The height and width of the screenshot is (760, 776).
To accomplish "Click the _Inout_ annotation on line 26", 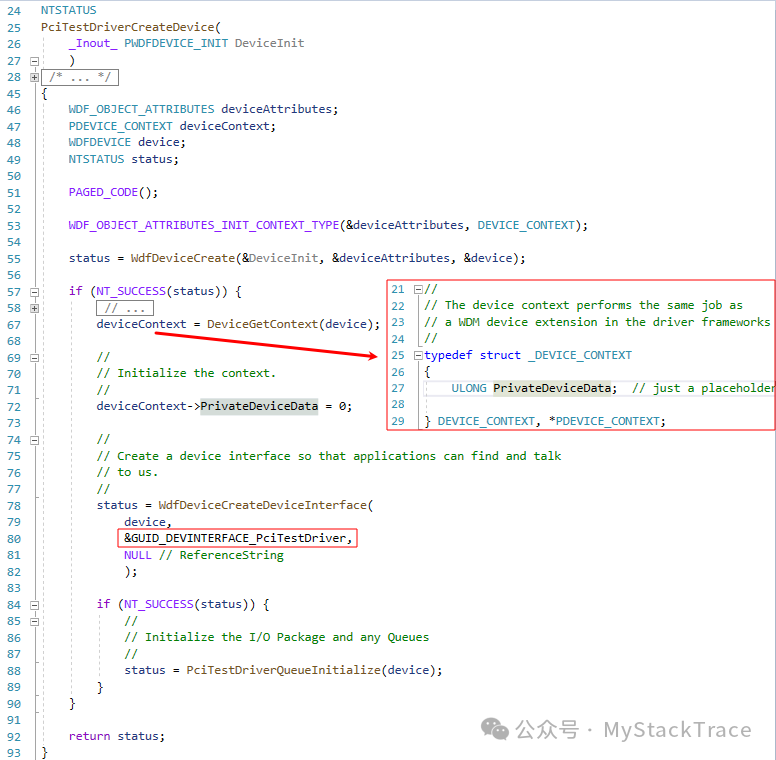I will tap(93, 44).
